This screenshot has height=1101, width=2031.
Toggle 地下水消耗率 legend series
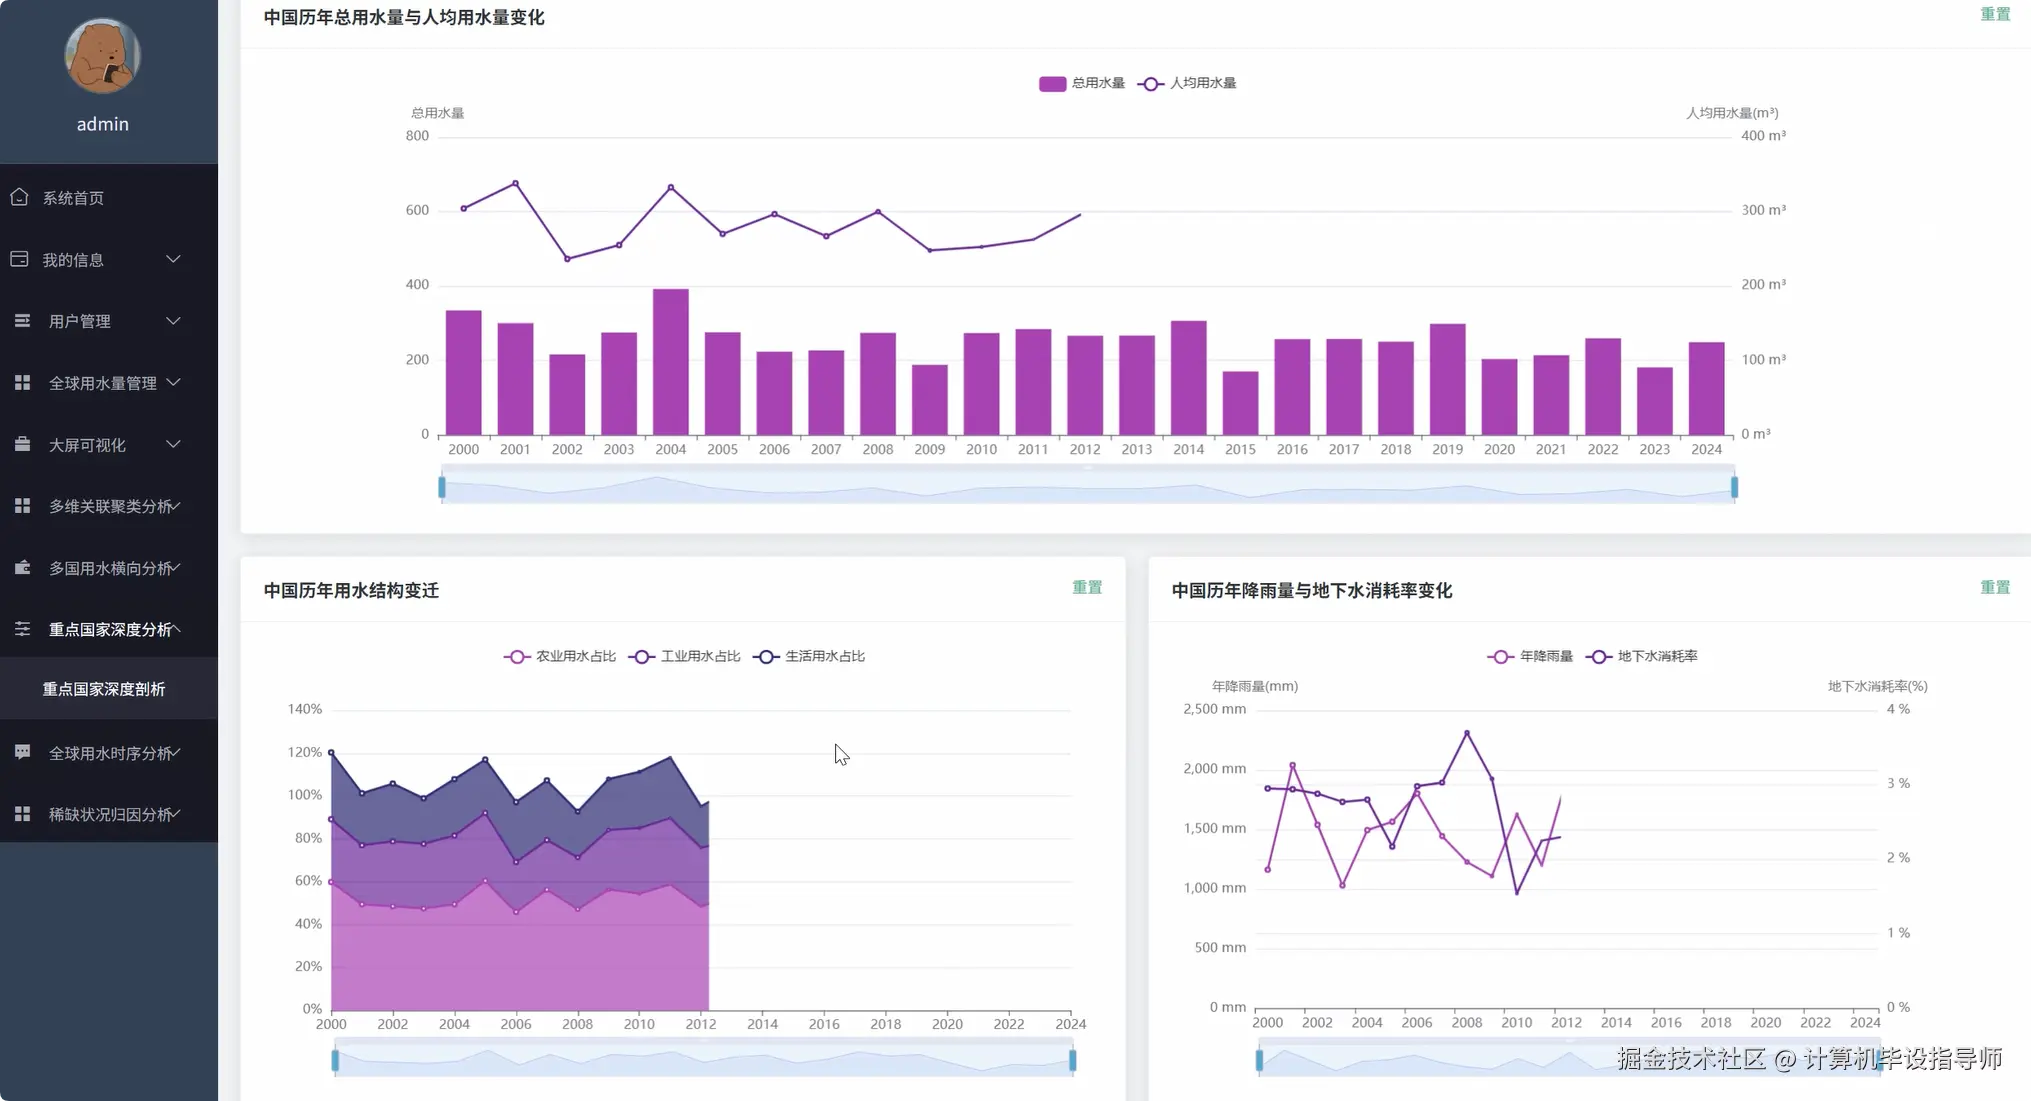point(1642,656)
